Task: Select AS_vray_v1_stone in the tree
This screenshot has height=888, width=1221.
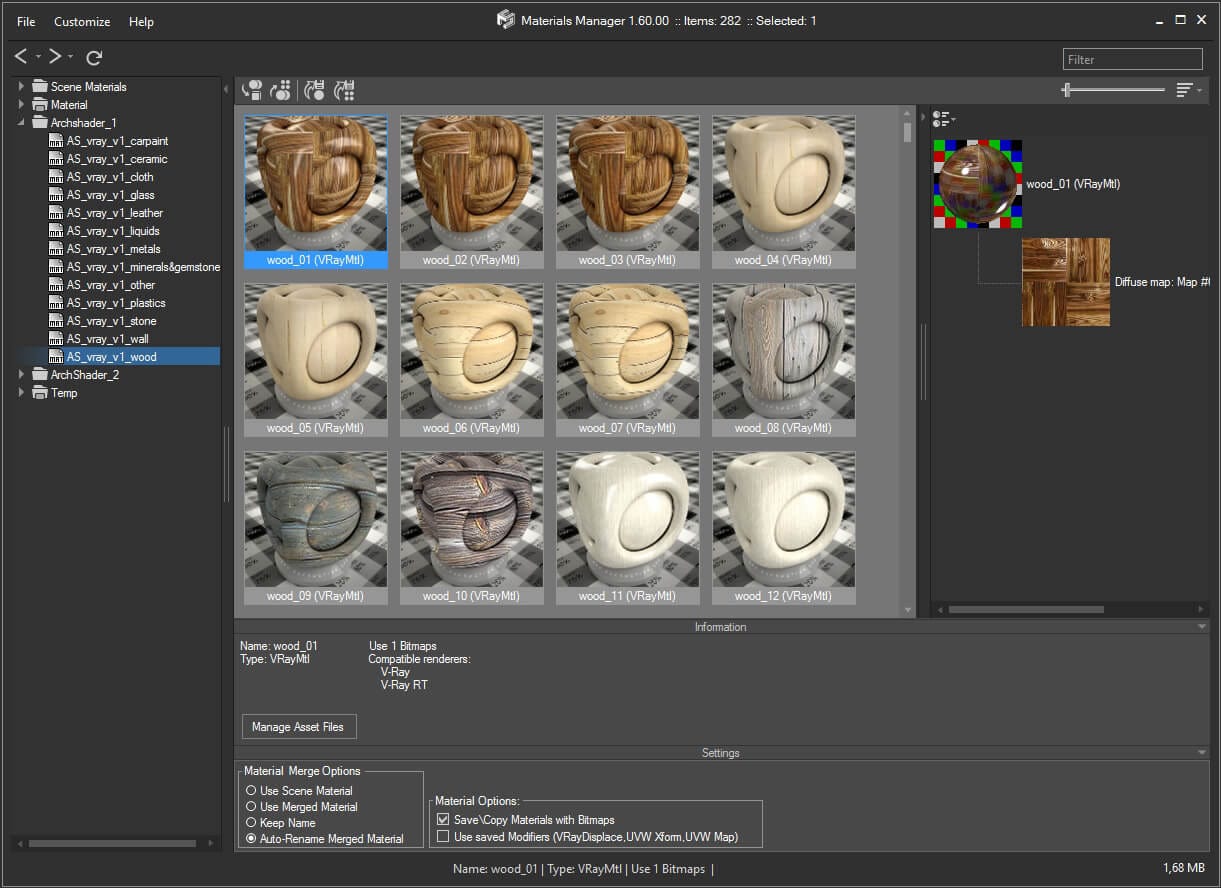Action: pos(111,321)
